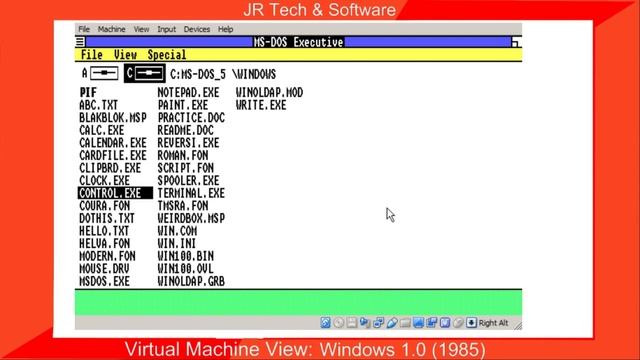
Task: Select PRACTICE.DOC file
Action: tap(191, 118)
